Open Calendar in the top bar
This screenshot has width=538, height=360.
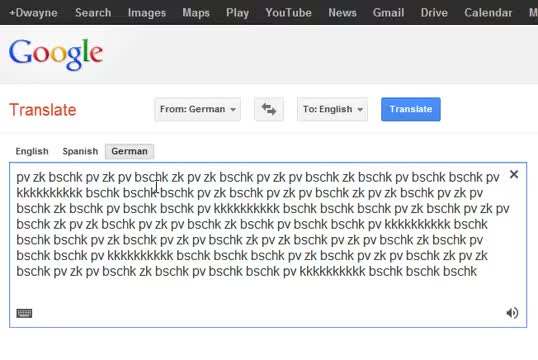coord(488,13)
